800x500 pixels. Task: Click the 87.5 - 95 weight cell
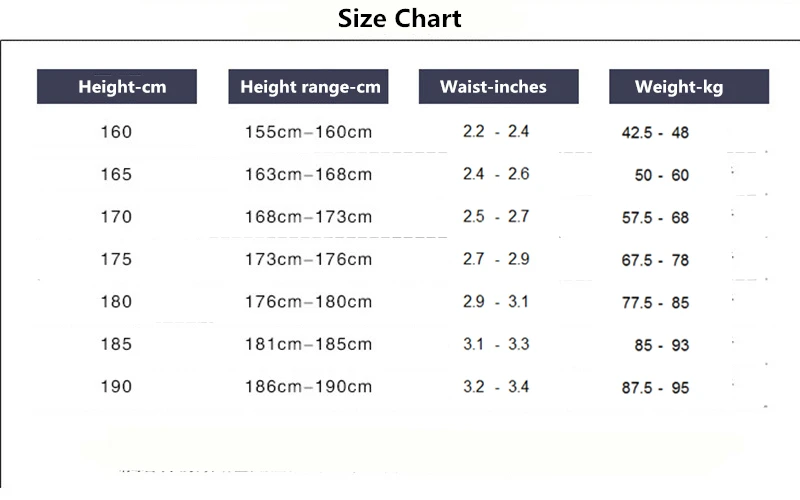(655, 388)
